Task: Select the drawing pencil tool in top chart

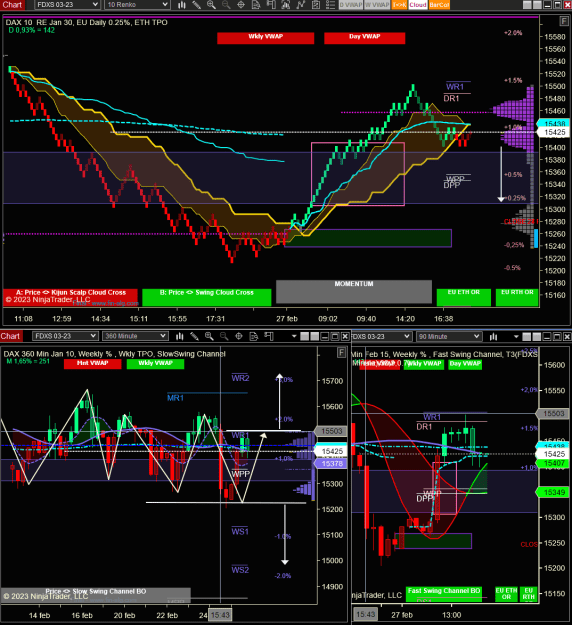Action: pos(197,5)
